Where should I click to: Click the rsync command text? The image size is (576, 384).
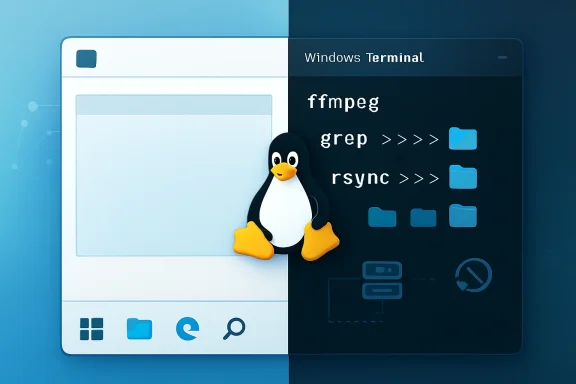click(360, 178)
